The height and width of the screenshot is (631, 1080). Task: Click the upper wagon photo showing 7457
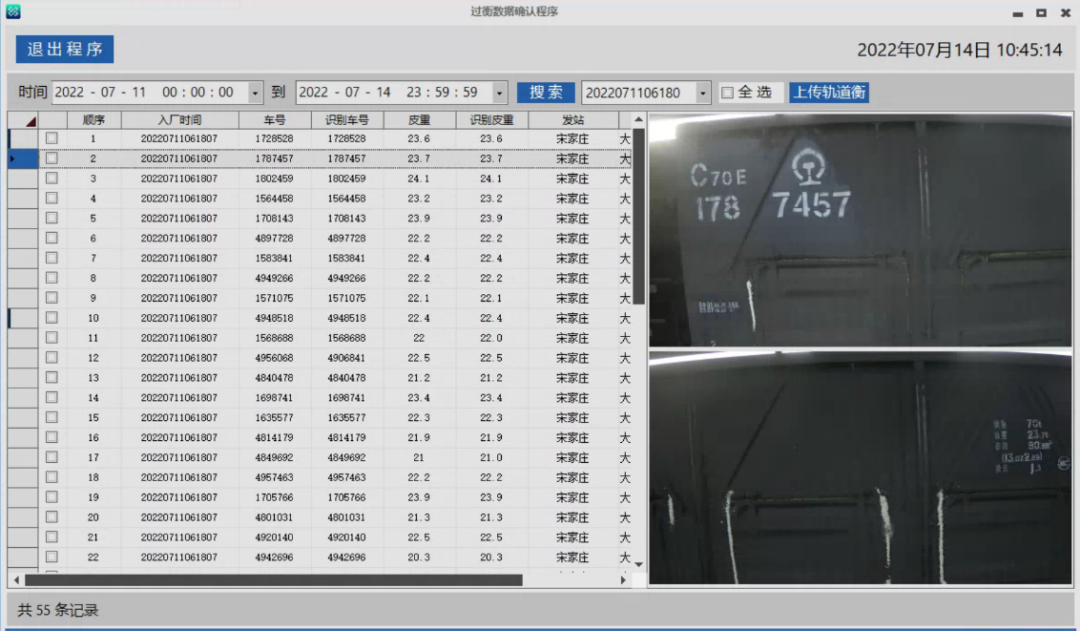tap(860, 229)
